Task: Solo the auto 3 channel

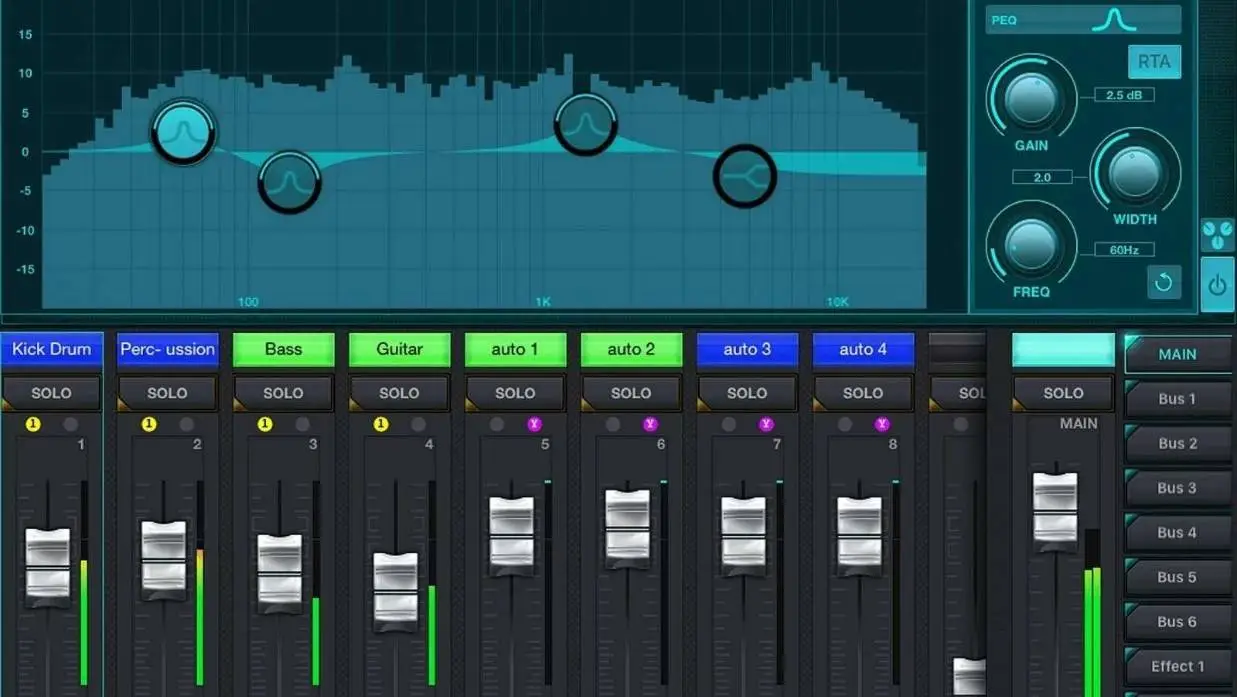Action: tap(747, 393)
